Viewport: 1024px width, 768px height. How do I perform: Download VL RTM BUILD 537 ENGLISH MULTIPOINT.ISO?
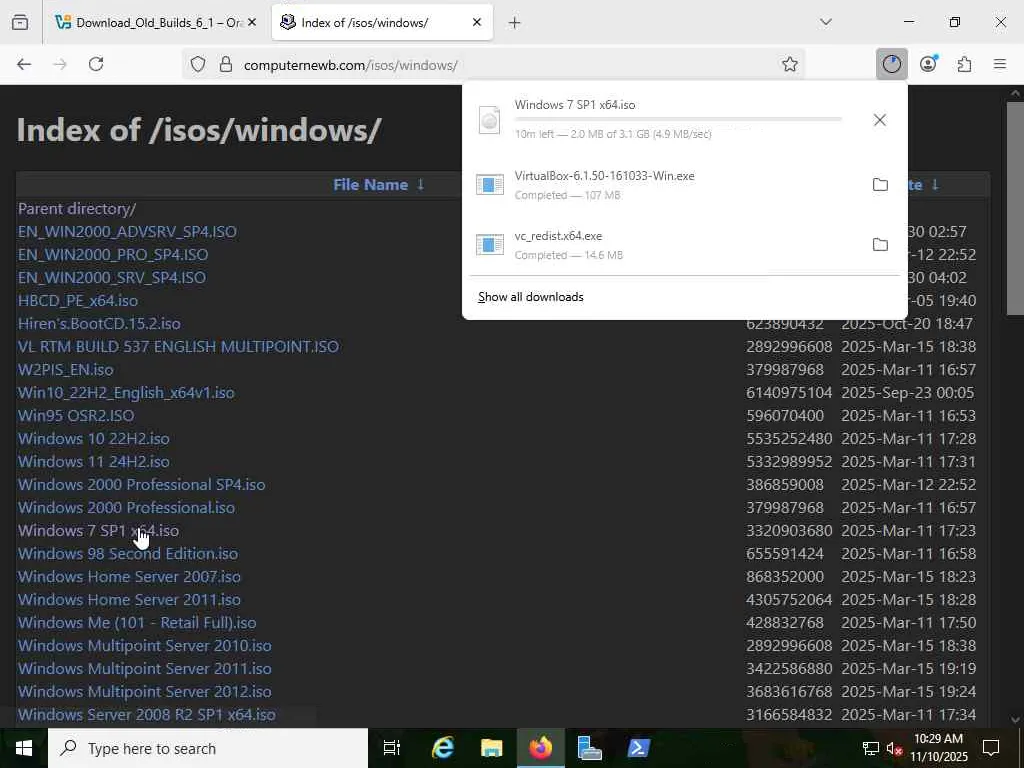tap(178, 347)
